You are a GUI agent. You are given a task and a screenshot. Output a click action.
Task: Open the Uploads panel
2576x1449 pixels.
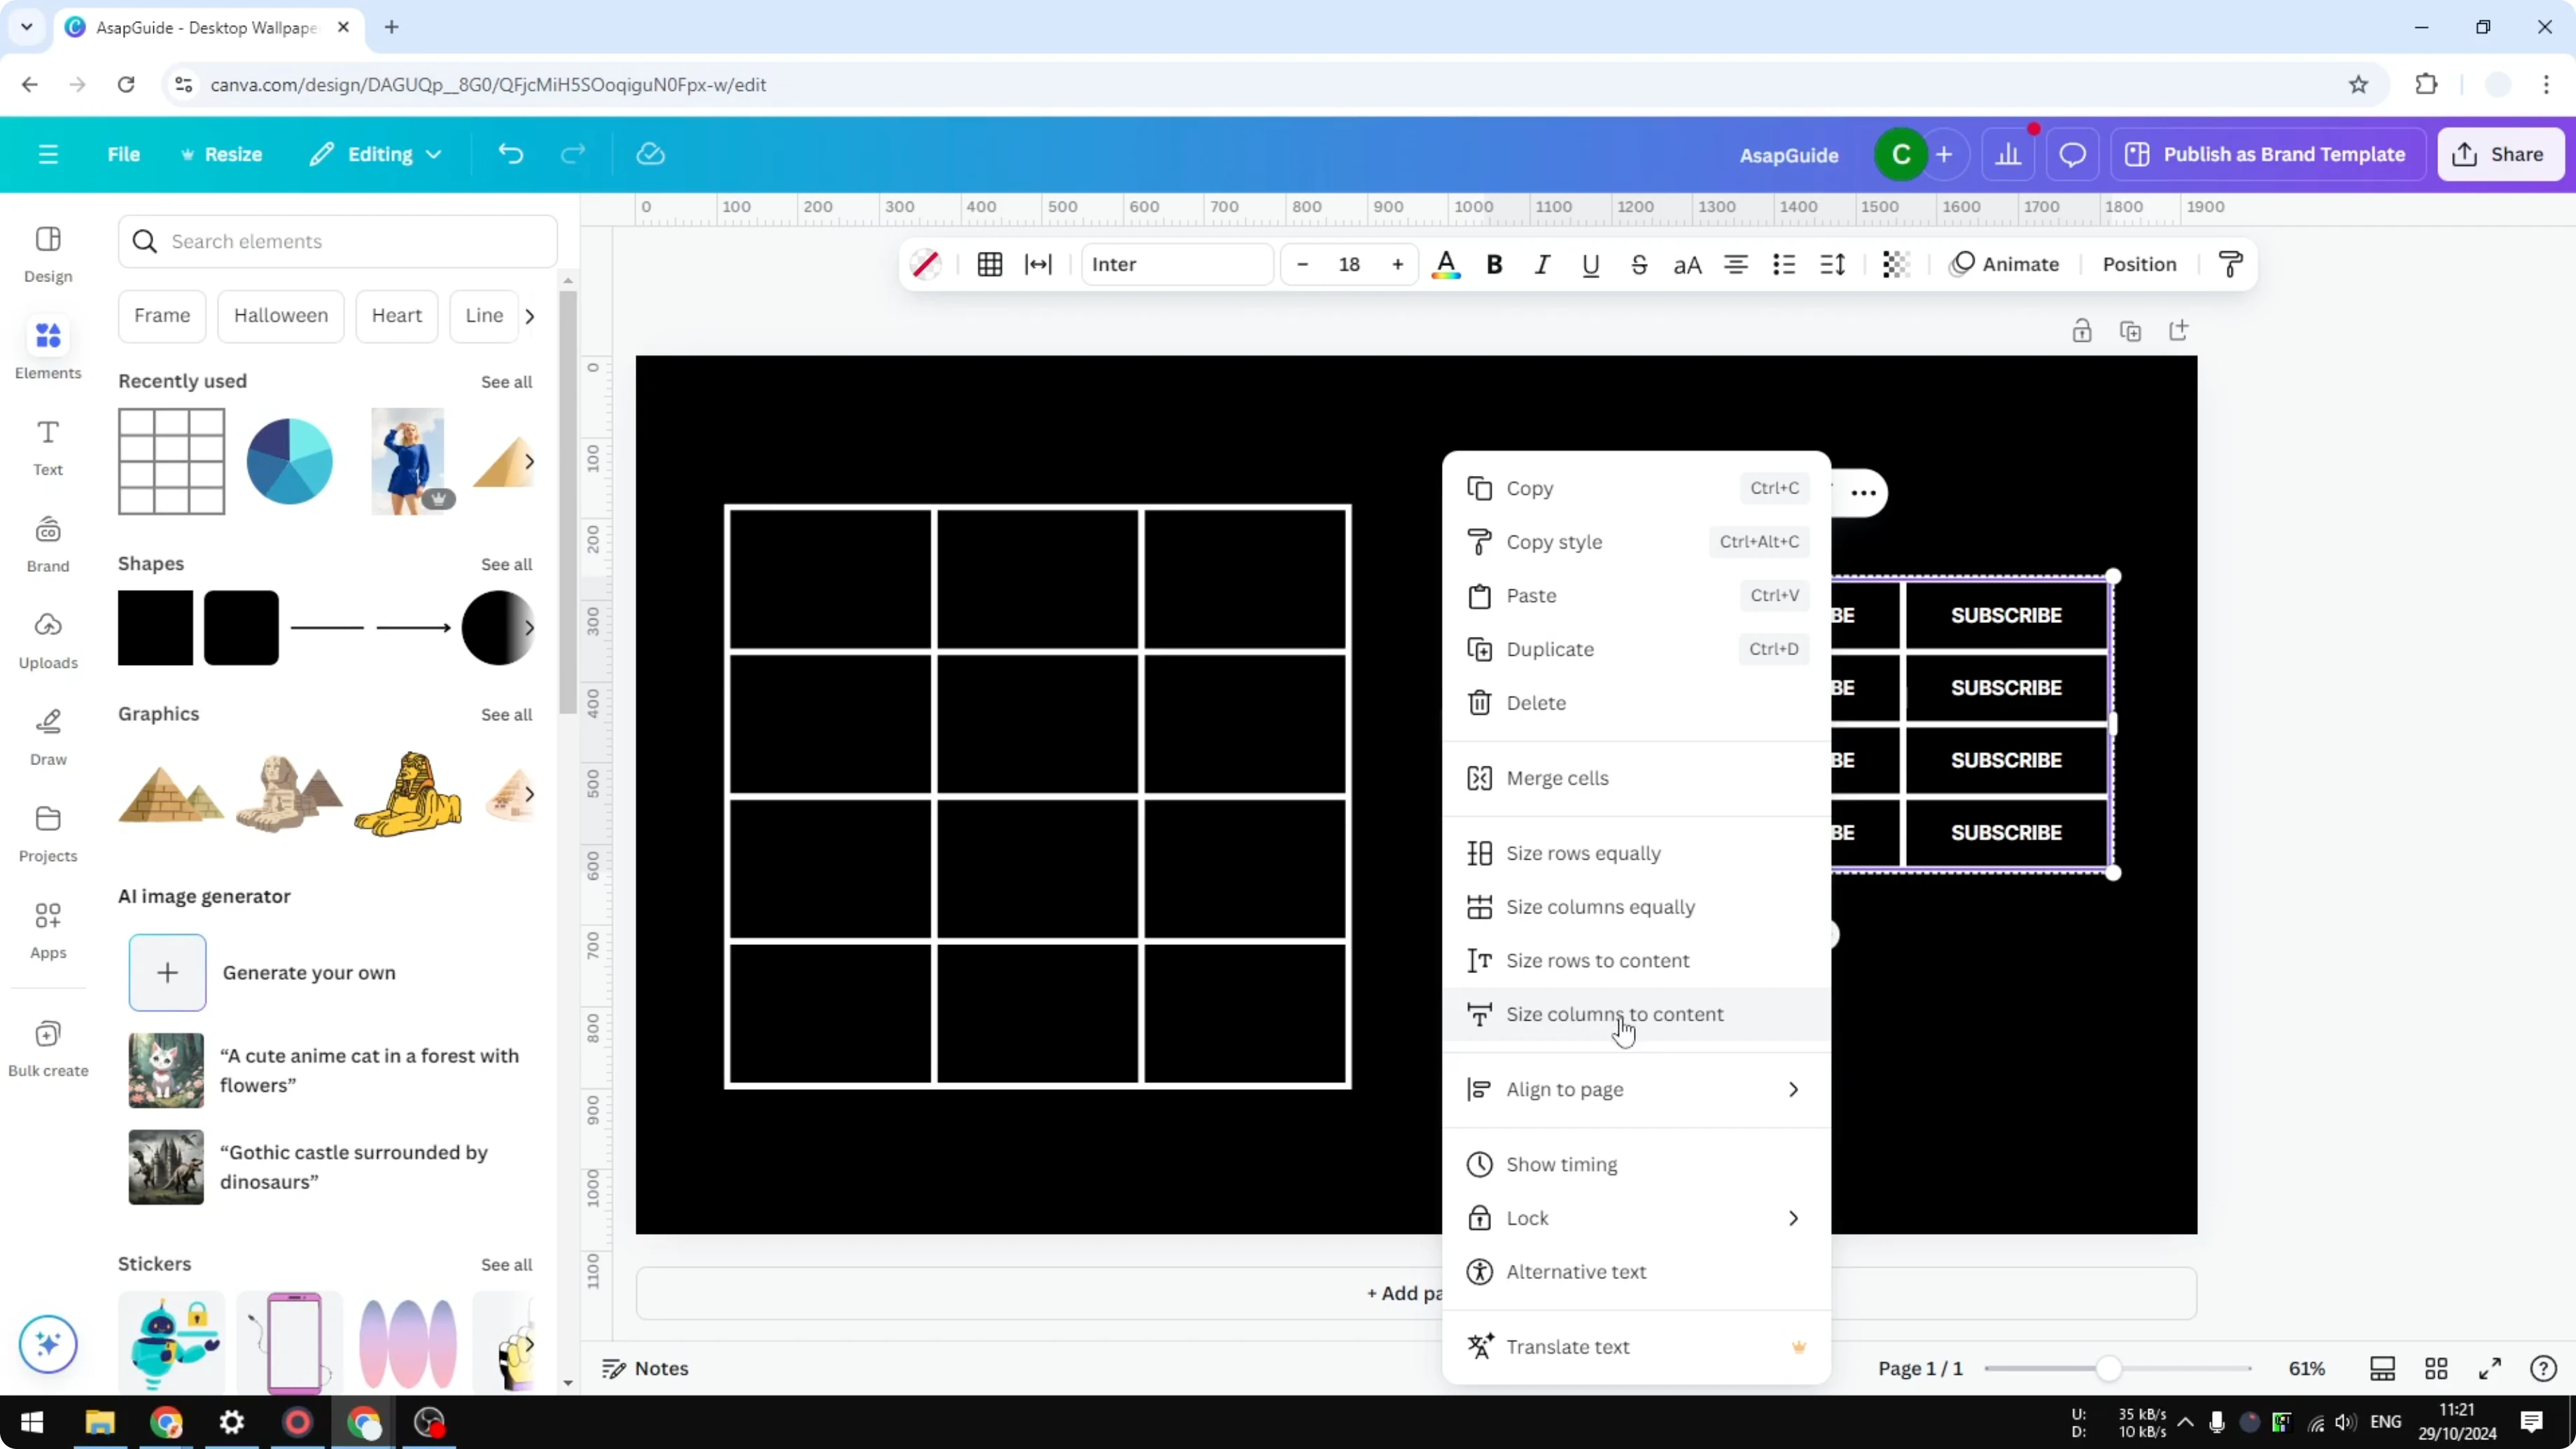(x=47, y=638)
